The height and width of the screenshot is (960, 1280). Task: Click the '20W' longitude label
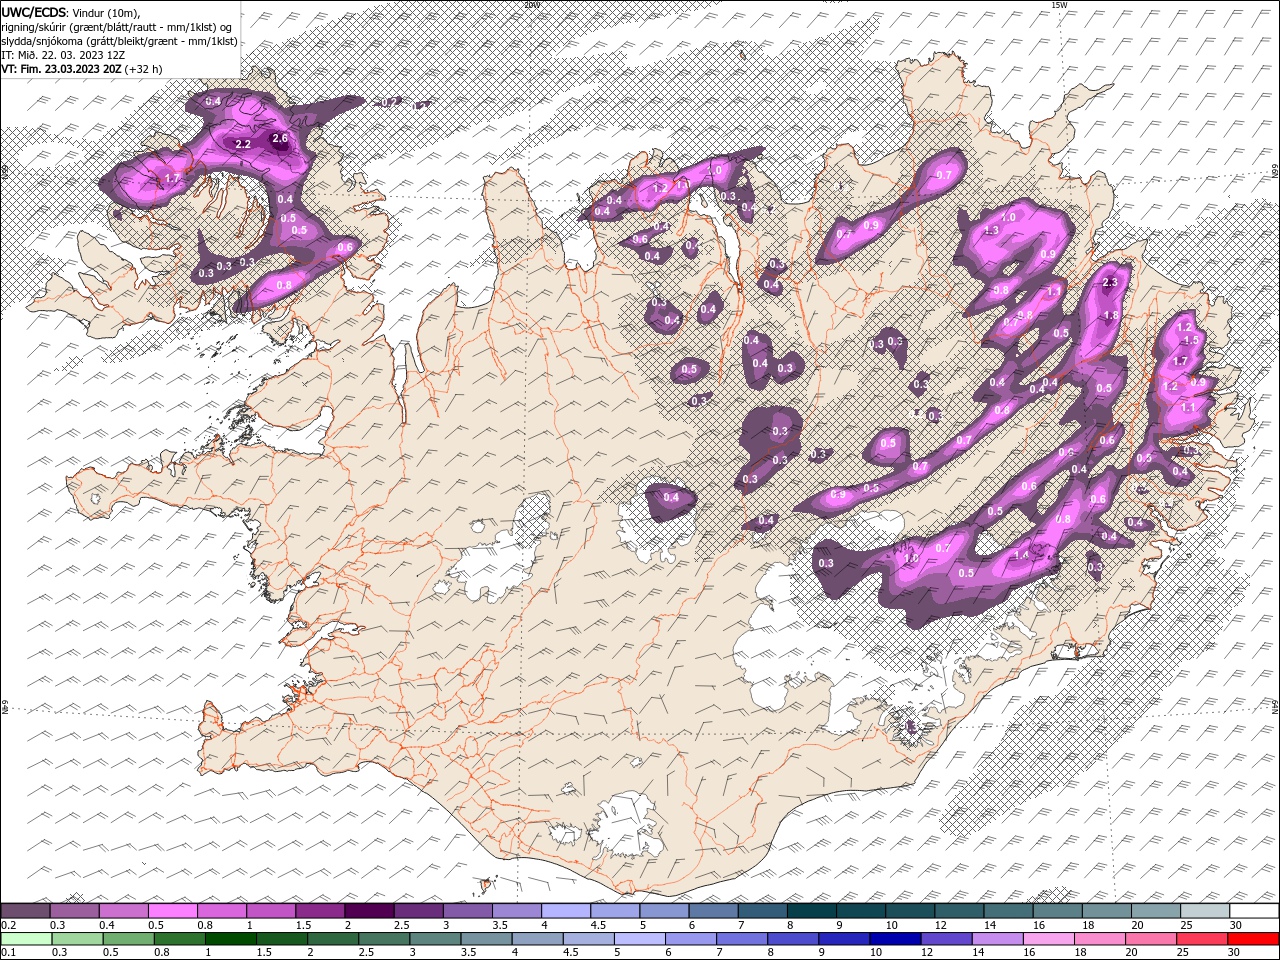point(531,5)
